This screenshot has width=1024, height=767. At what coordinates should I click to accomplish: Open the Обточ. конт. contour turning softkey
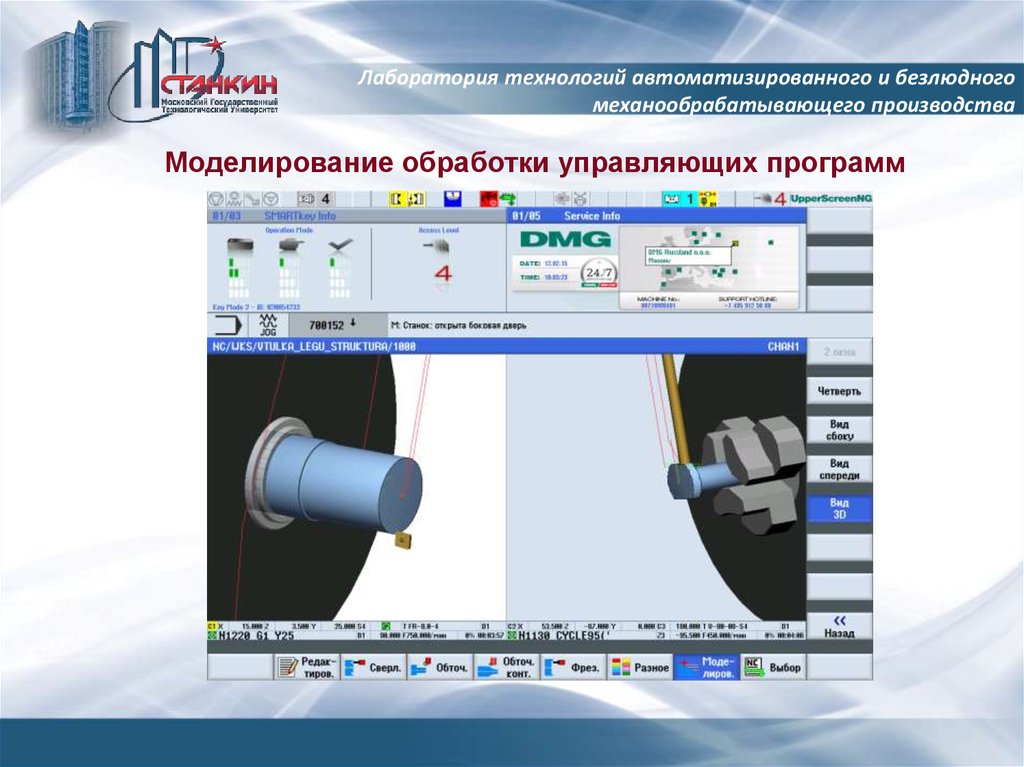(507, 667)
